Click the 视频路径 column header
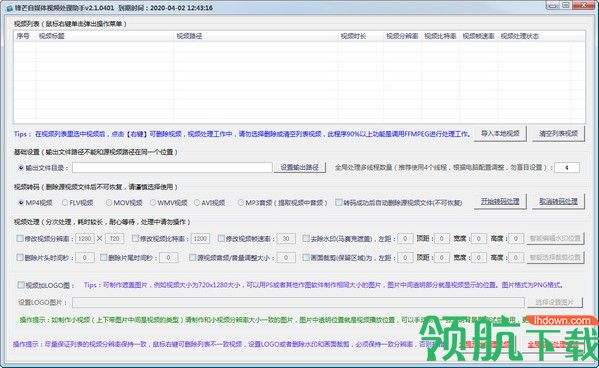This screenshot has height=368, width=599. click(x=256, y=36)
